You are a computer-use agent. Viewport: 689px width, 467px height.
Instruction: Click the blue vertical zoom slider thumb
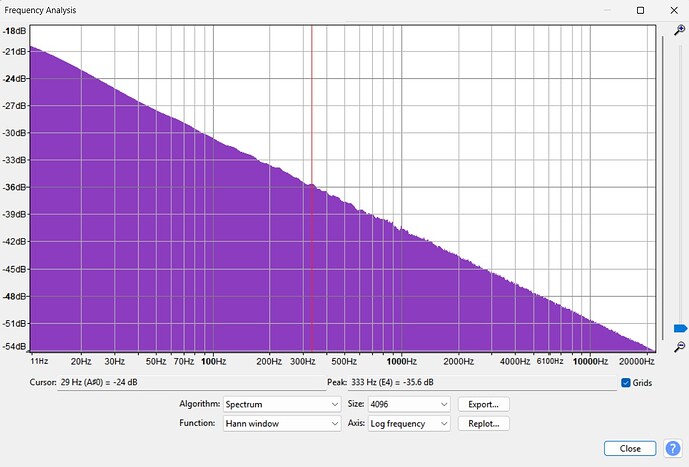[x=680, y=328]
